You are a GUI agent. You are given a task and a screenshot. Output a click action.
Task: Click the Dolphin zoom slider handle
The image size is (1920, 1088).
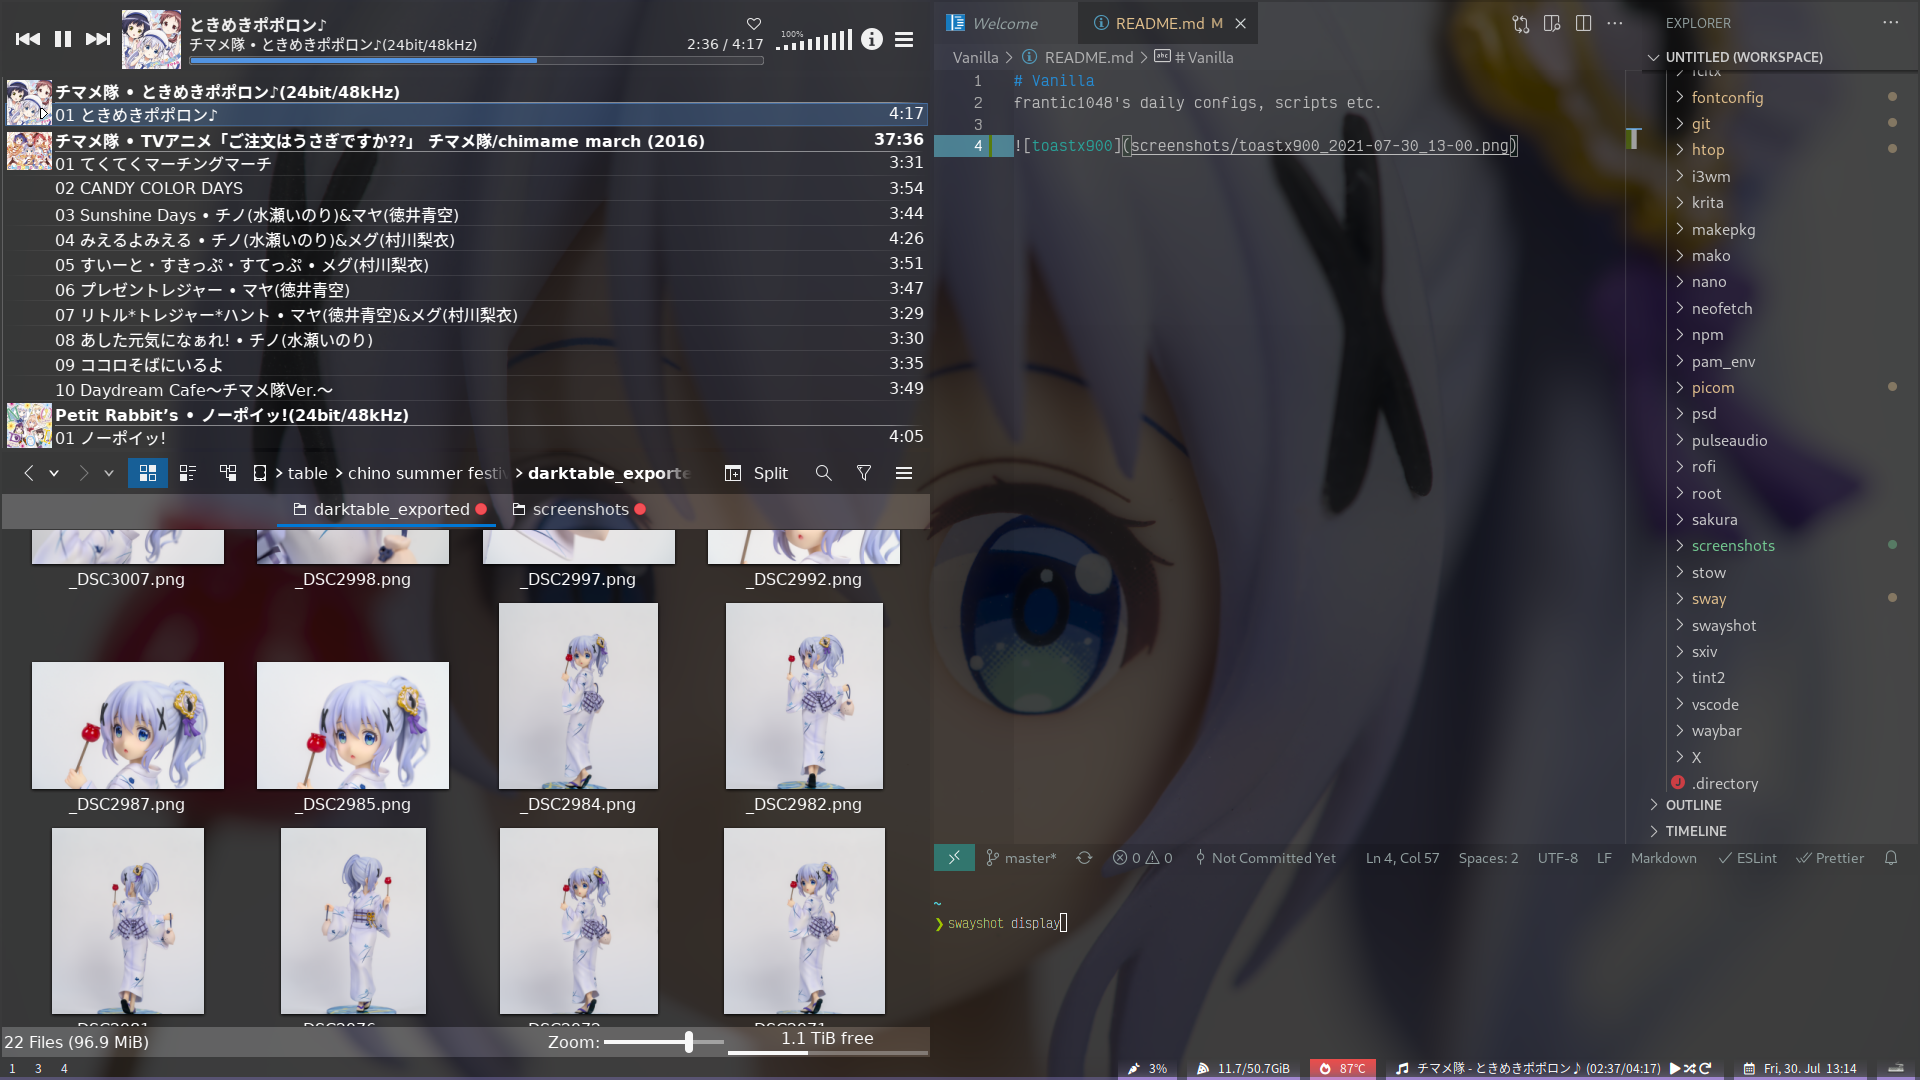689,1042
